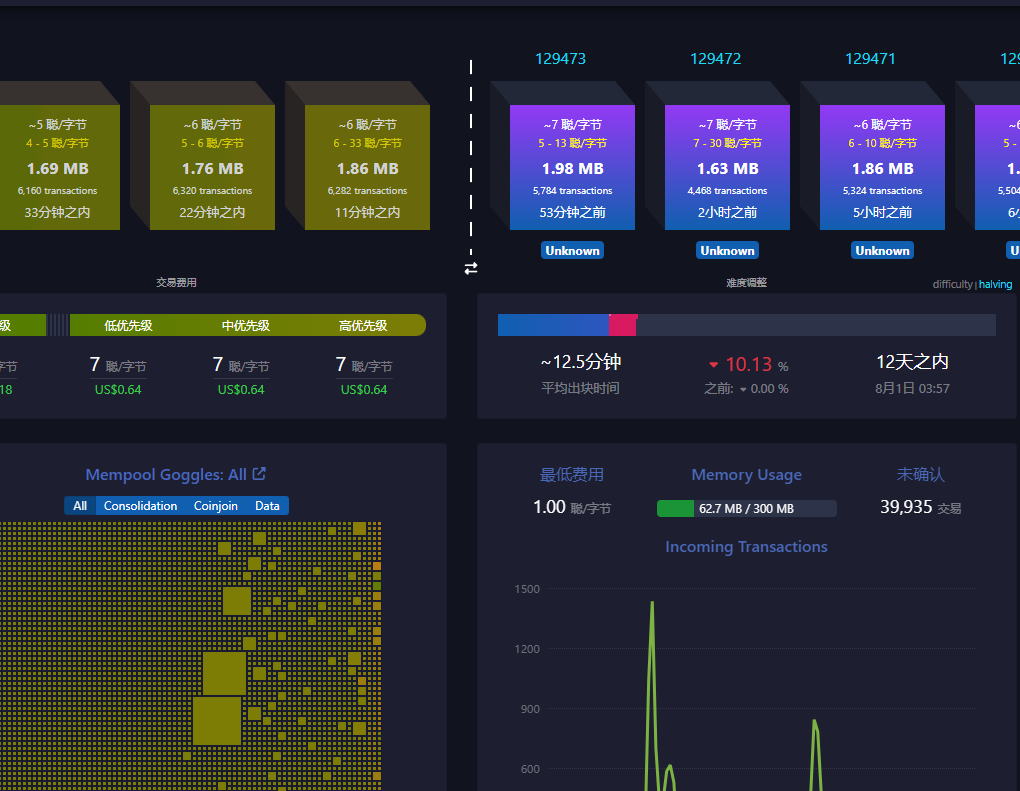Image resolution: width=1020 pixels, height=791 pixels.
Task: Click the difficulty adjustment progress bar
Action: tap(747, 325)
